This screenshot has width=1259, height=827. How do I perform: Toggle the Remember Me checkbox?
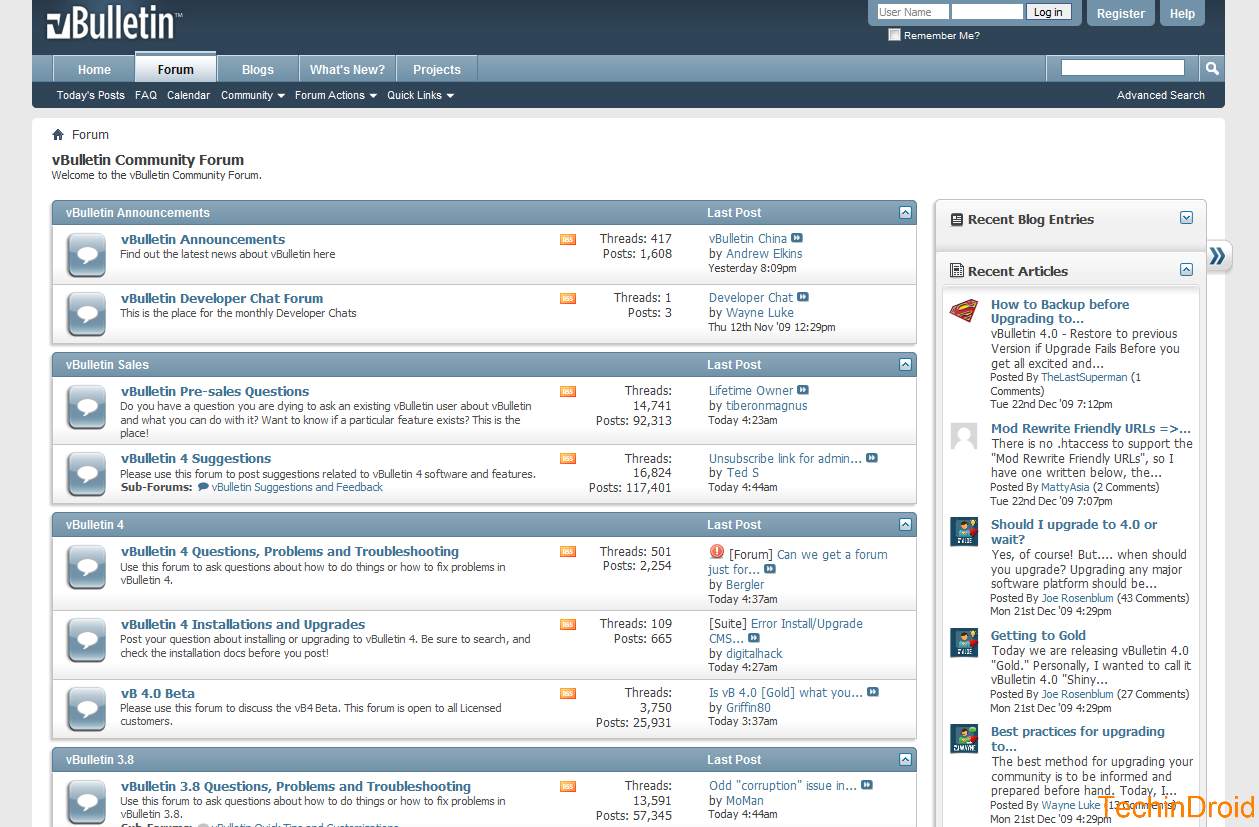pyautogui.click(x=894, y=35)
